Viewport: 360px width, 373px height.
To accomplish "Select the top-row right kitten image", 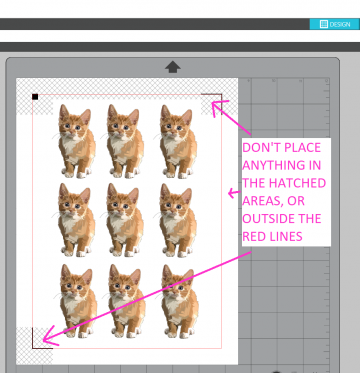I will 176,141.
